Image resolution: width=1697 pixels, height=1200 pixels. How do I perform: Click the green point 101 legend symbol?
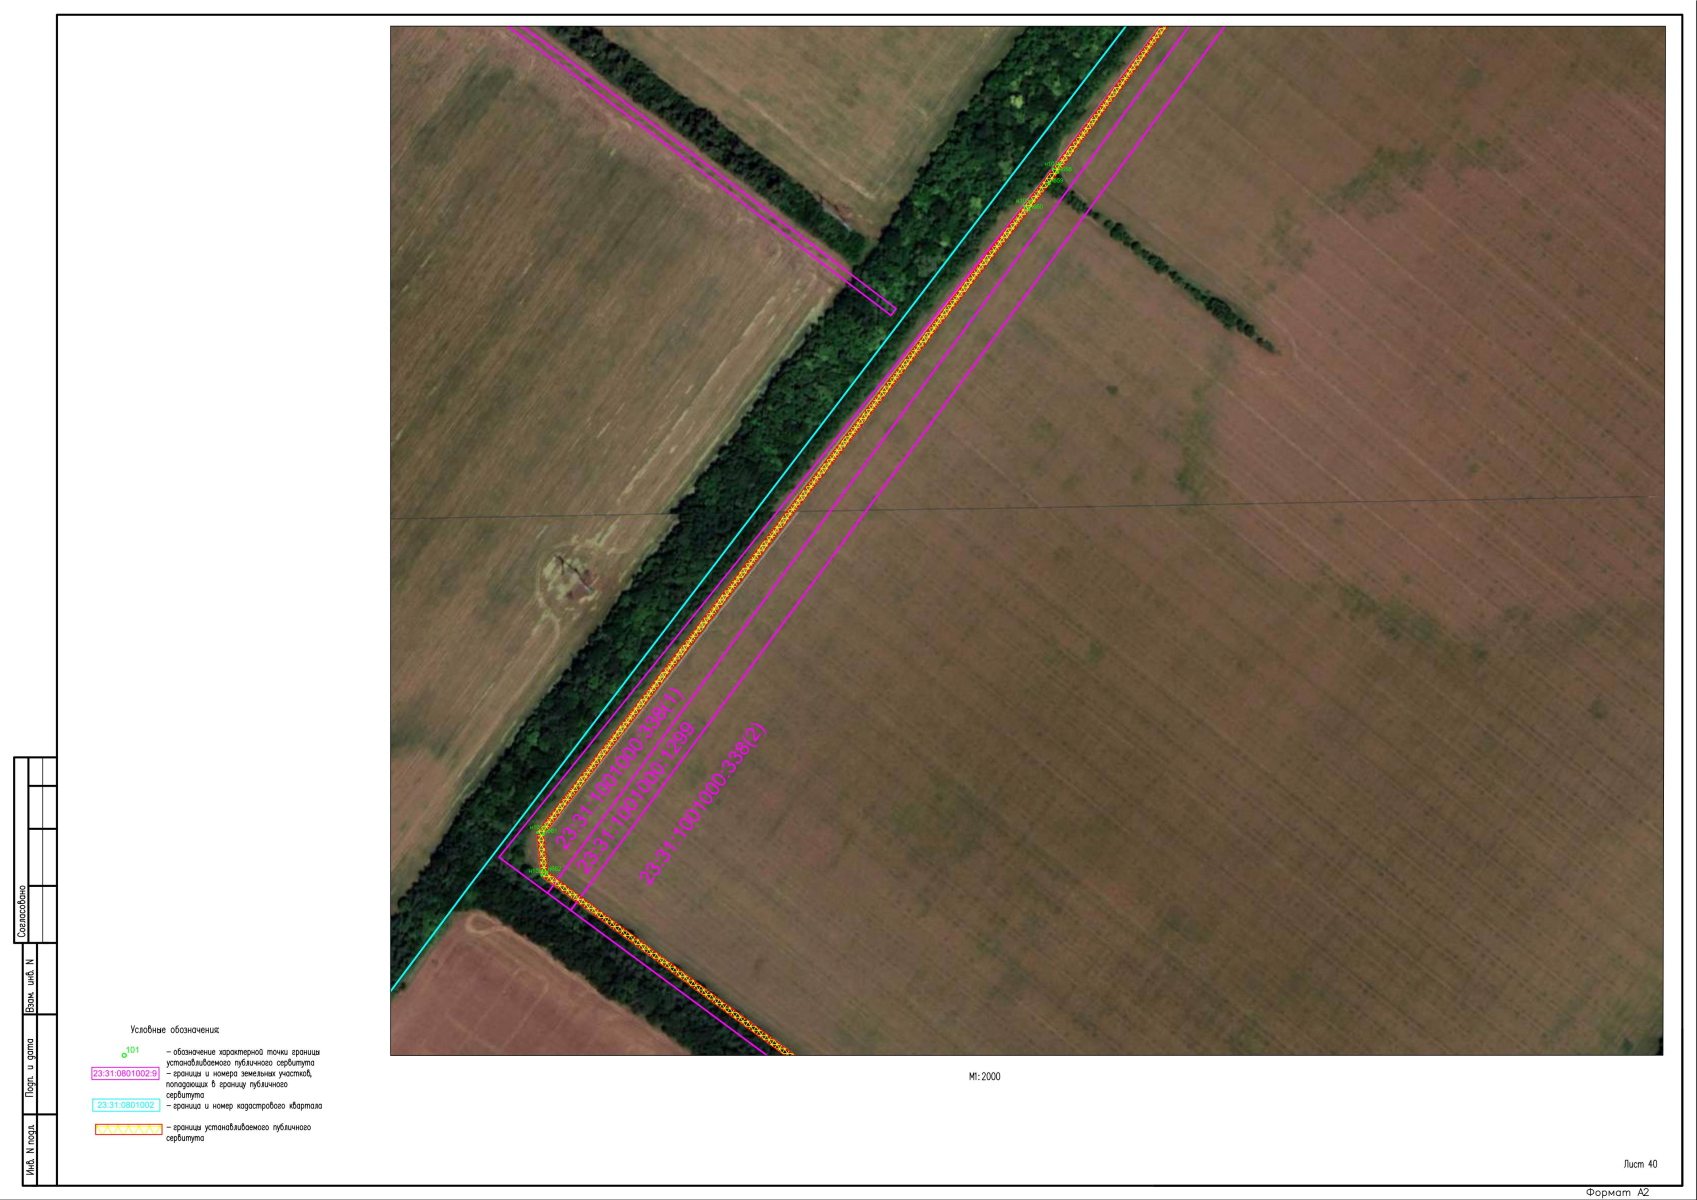[x=125, y=1054]
